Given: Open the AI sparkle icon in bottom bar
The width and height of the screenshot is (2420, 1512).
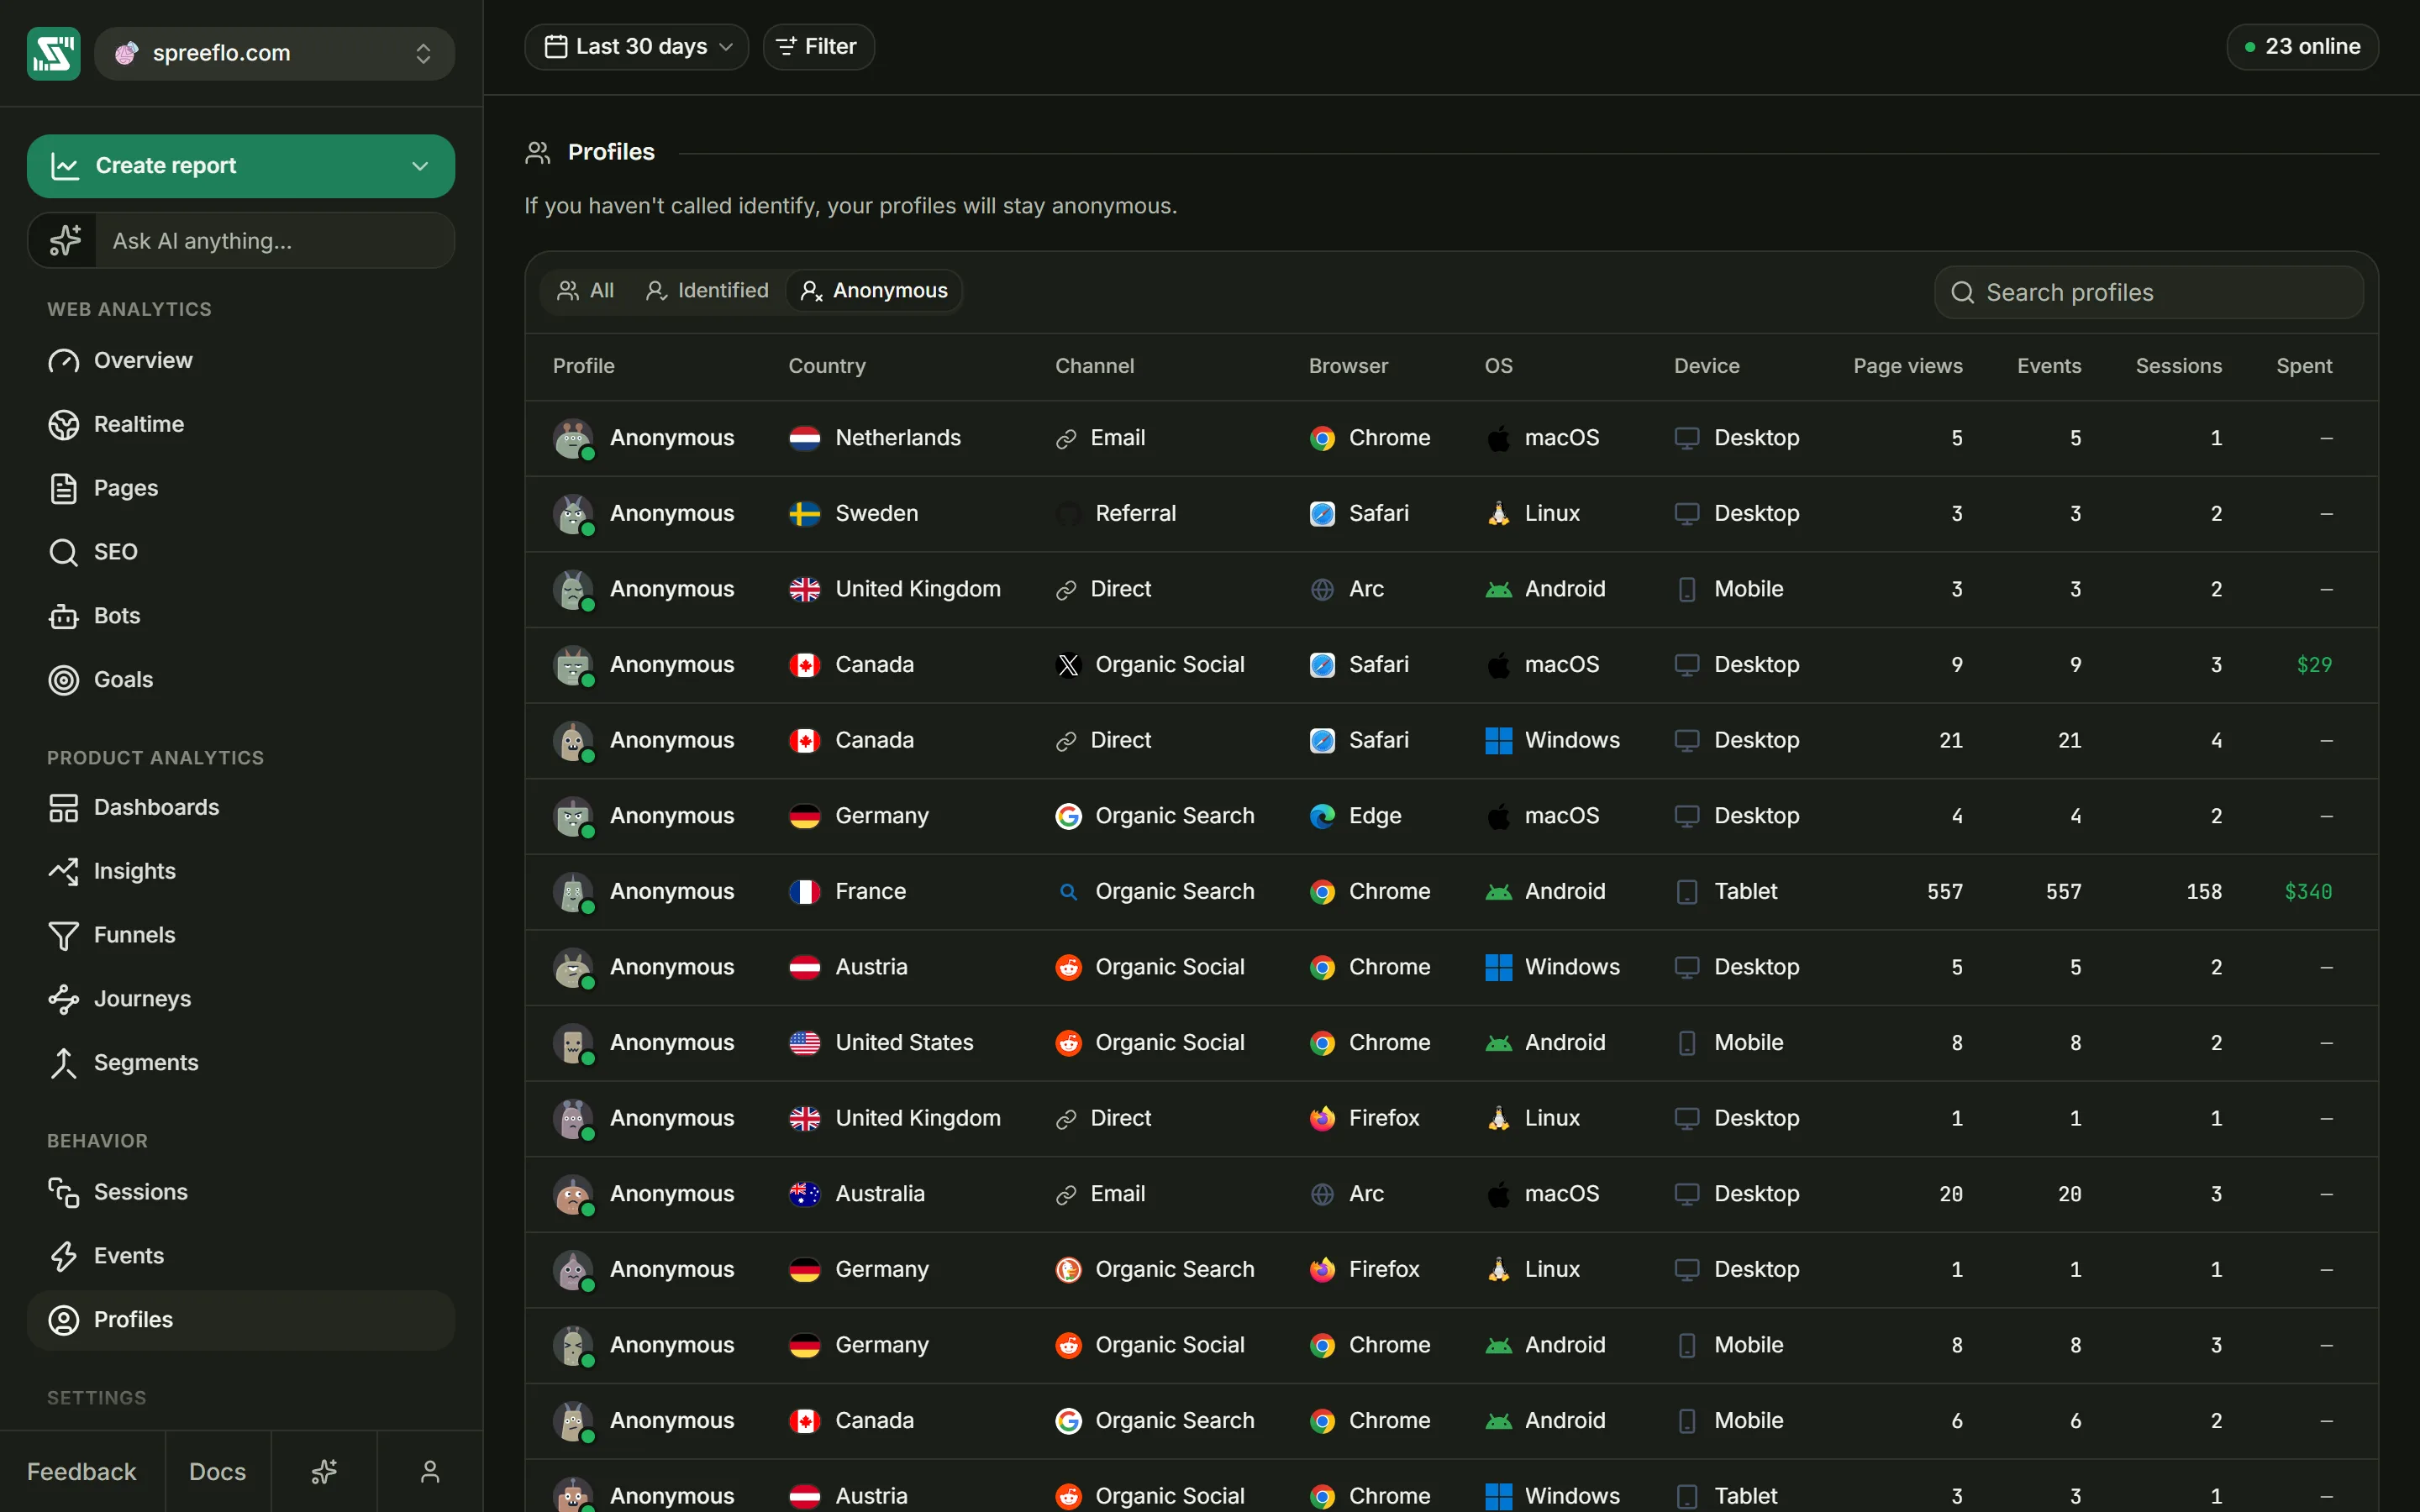Looking at the screenshot, I should tap(324, 1471).
